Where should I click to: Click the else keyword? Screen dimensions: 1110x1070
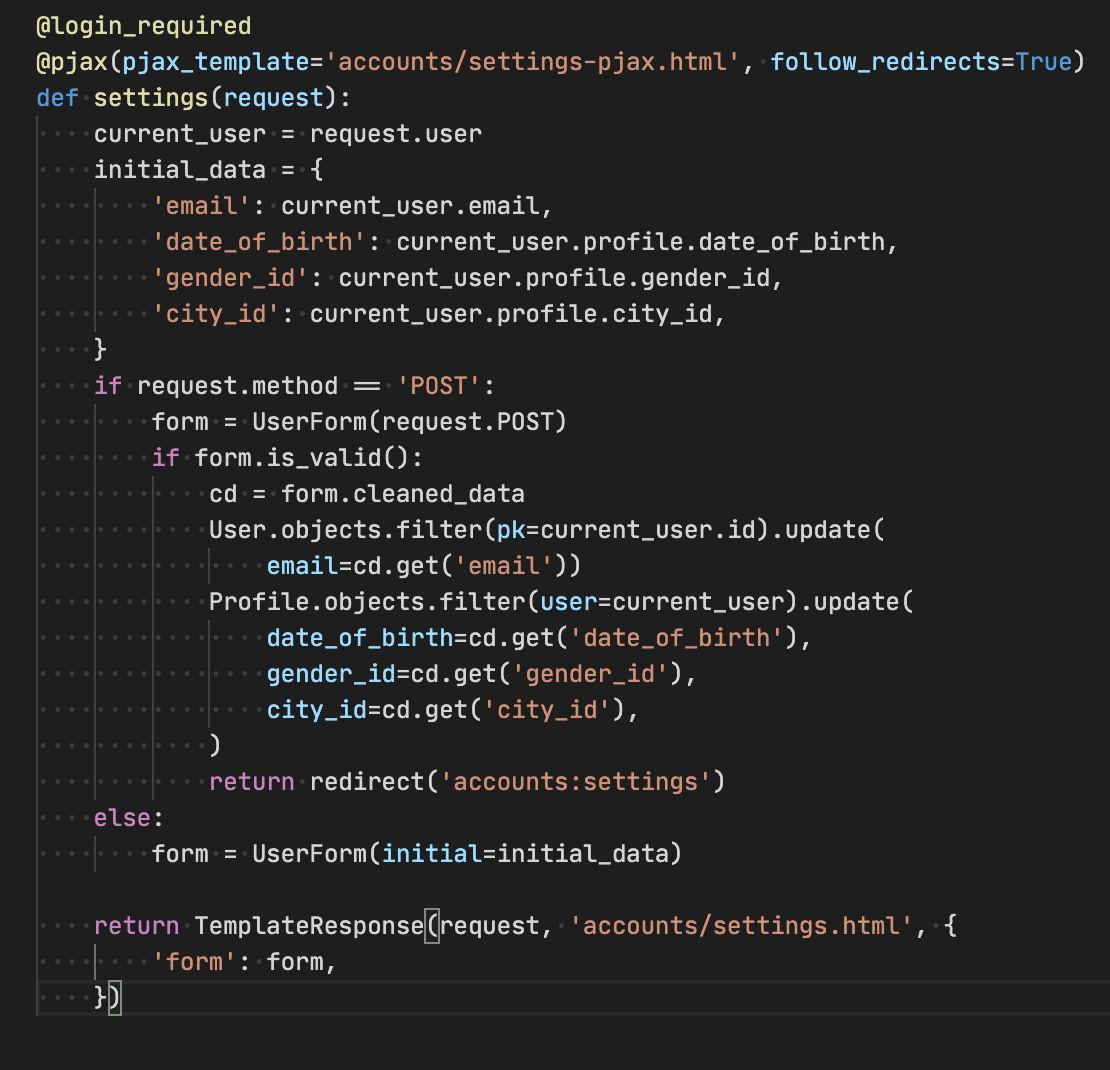pyautogui.click(x=122, y=818)
